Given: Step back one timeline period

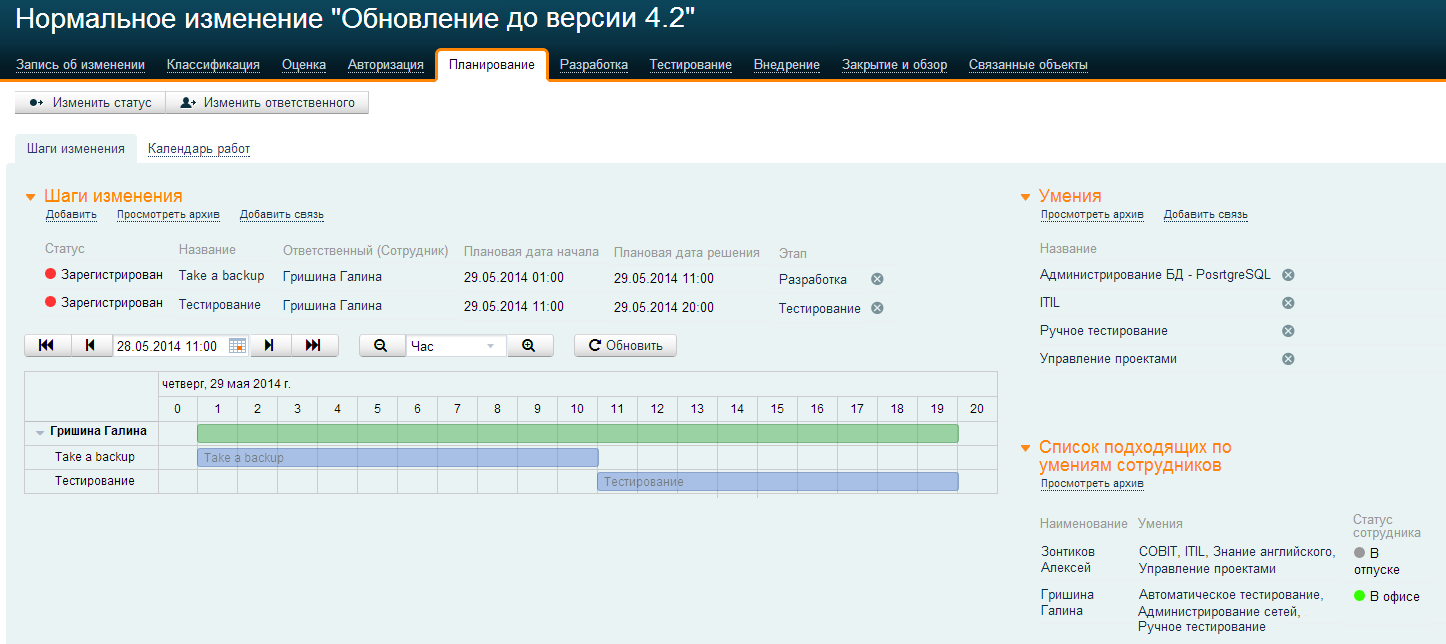Looking at the screenshot, I should click(x=91, y=346).
